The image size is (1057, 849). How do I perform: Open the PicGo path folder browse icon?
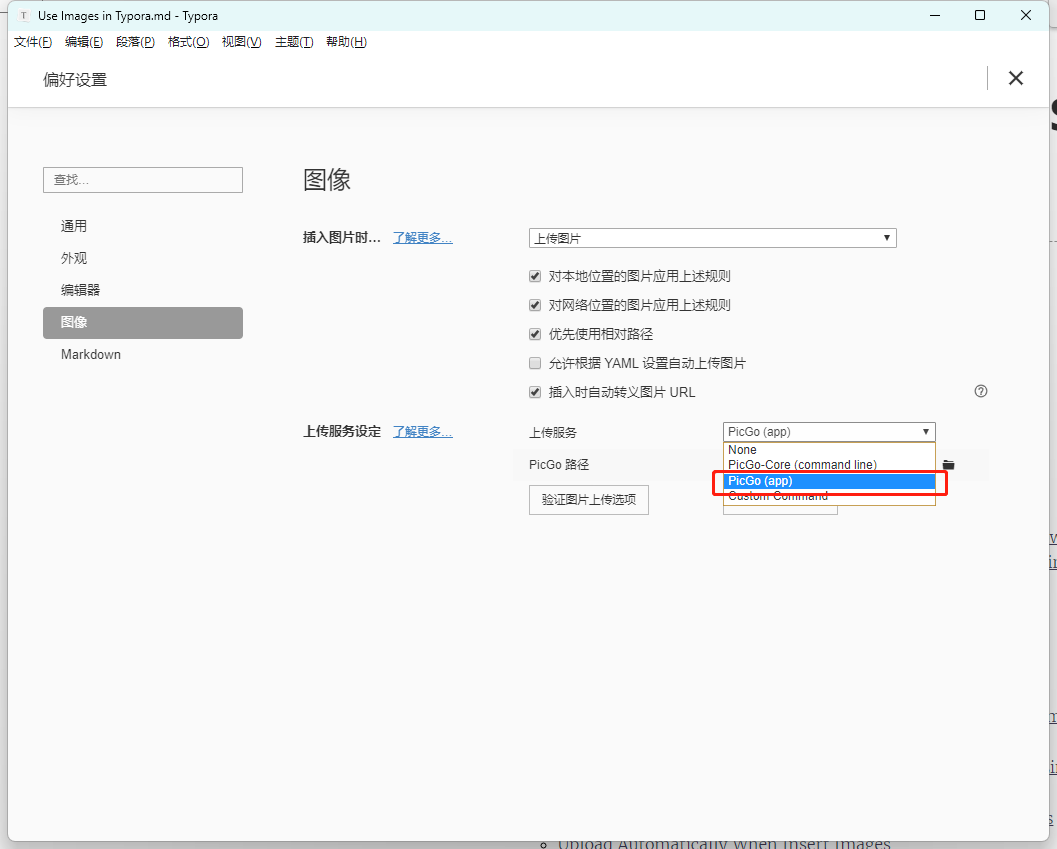coord(948,465)
